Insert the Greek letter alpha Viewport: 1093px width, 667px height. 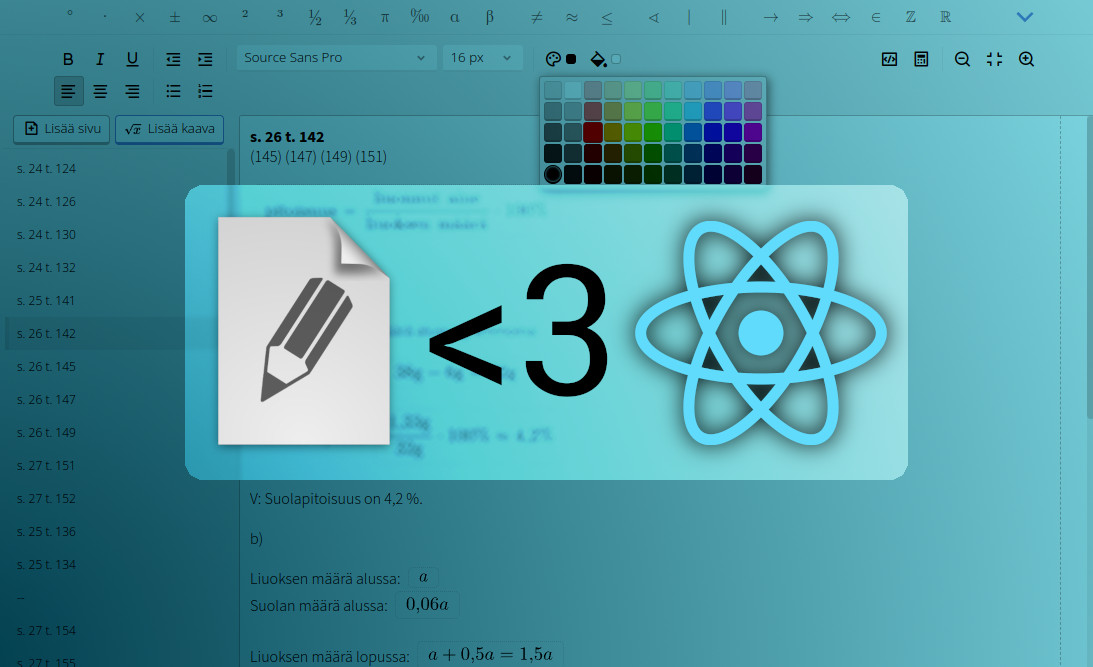tap(454, 17)
